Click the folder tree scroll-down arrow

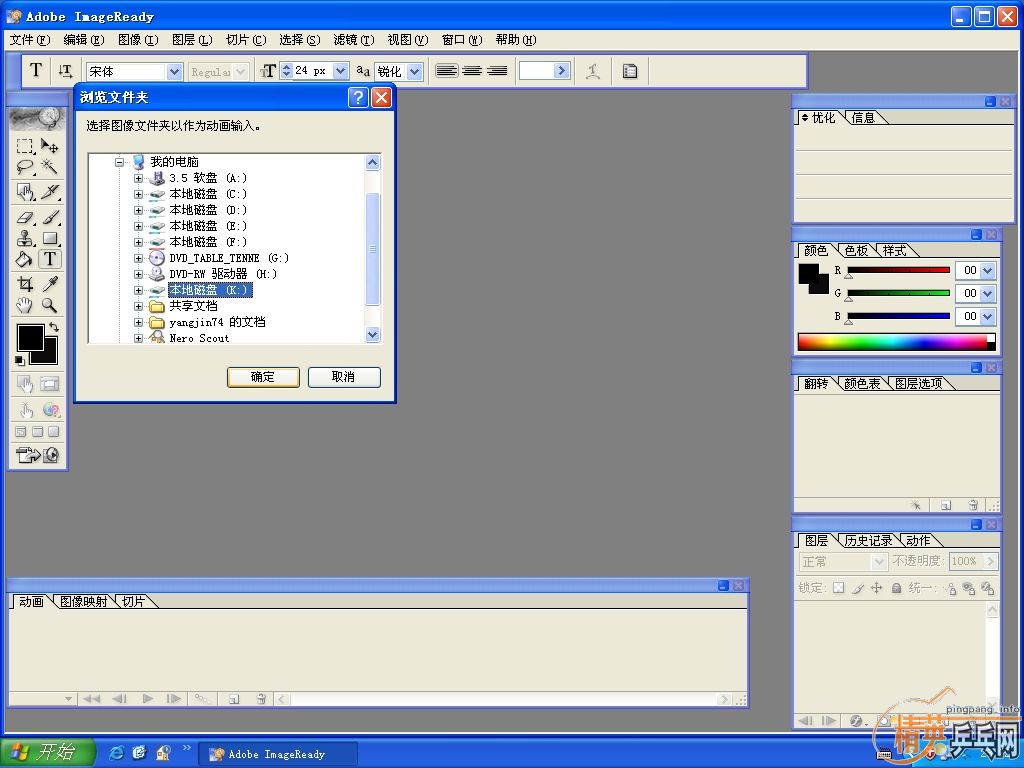pos(372,335)
